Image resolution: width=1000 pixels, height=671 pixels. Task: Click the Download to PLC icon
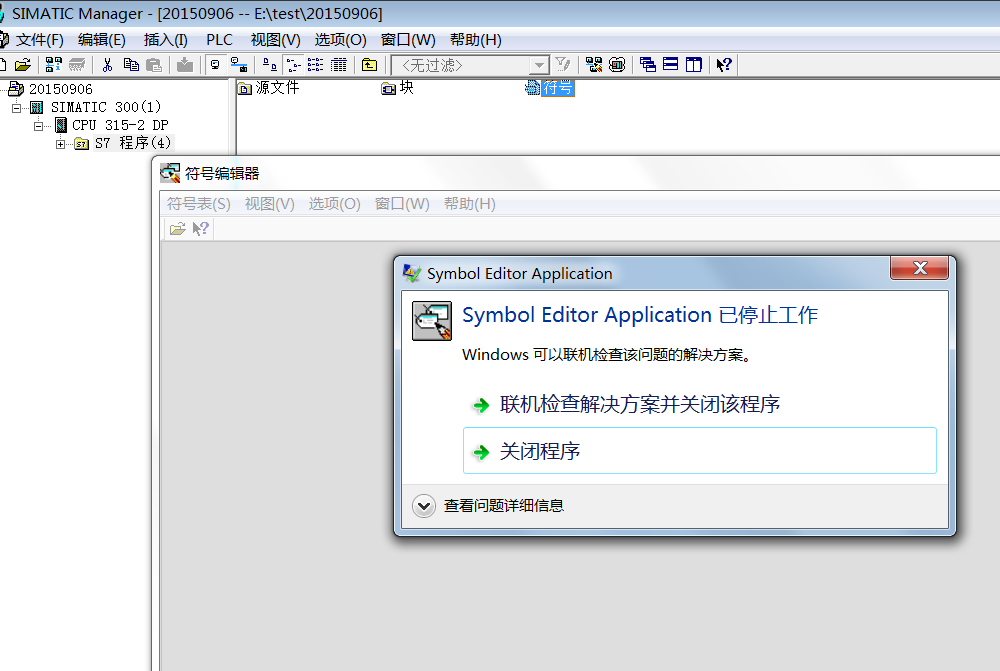coord(185,64)
